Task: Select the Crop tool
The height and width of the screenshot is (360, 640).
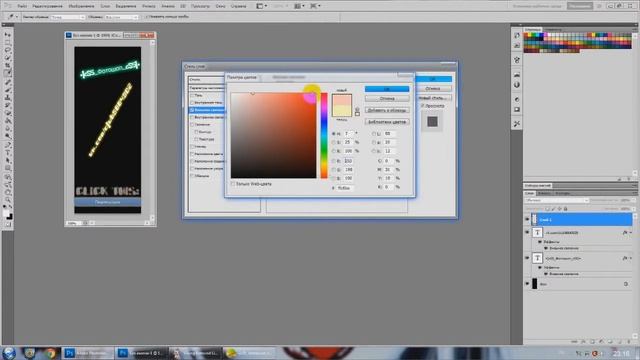Action: [x=7, y=65]
